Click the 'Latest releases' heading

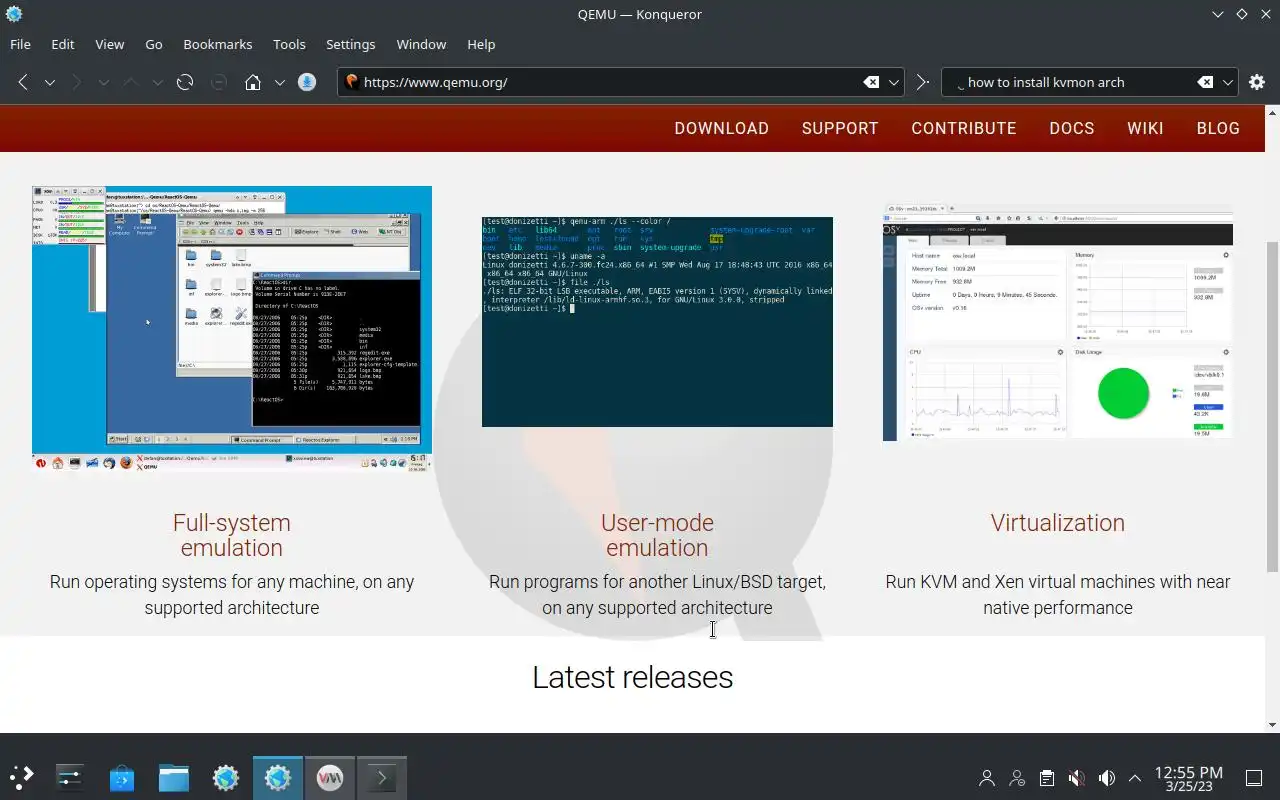(633, 677)
